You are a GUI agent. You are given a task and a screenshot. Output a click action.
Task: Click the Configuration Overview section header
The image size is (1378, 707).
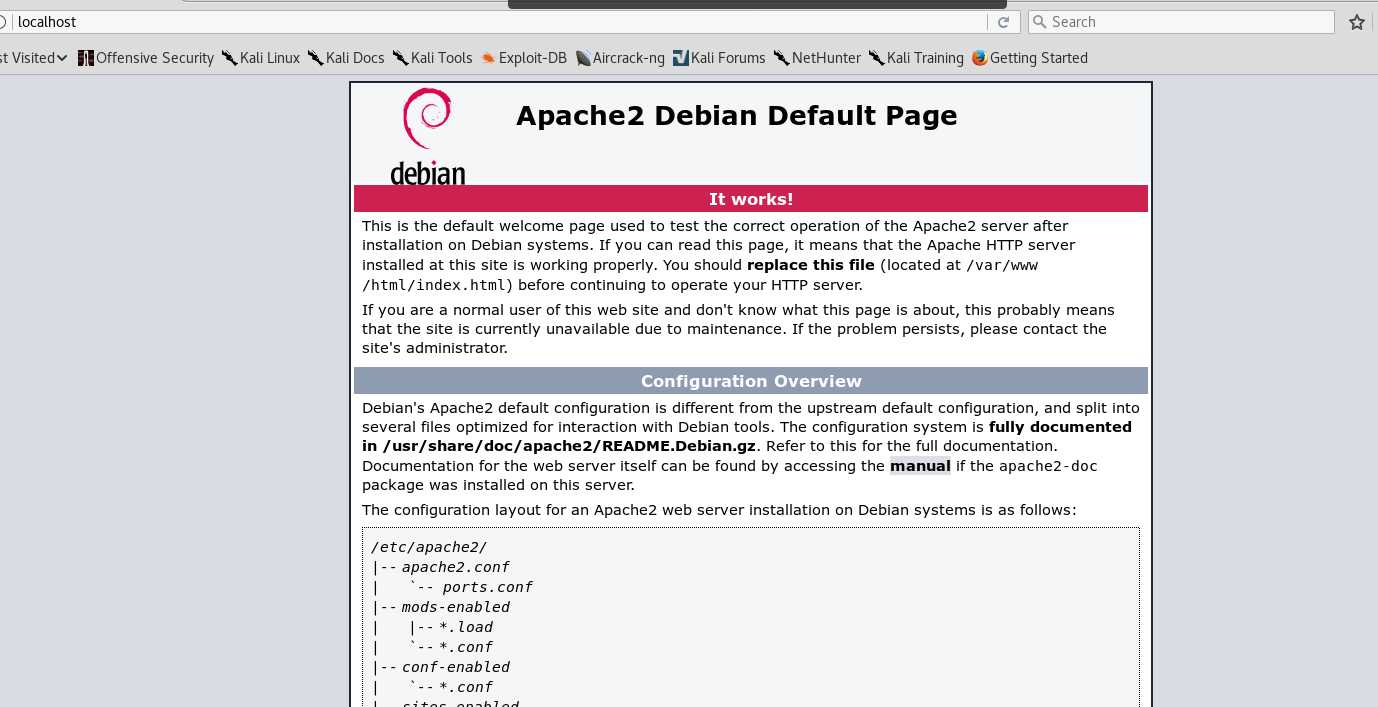pyautogui.click(x=751, y=381)
